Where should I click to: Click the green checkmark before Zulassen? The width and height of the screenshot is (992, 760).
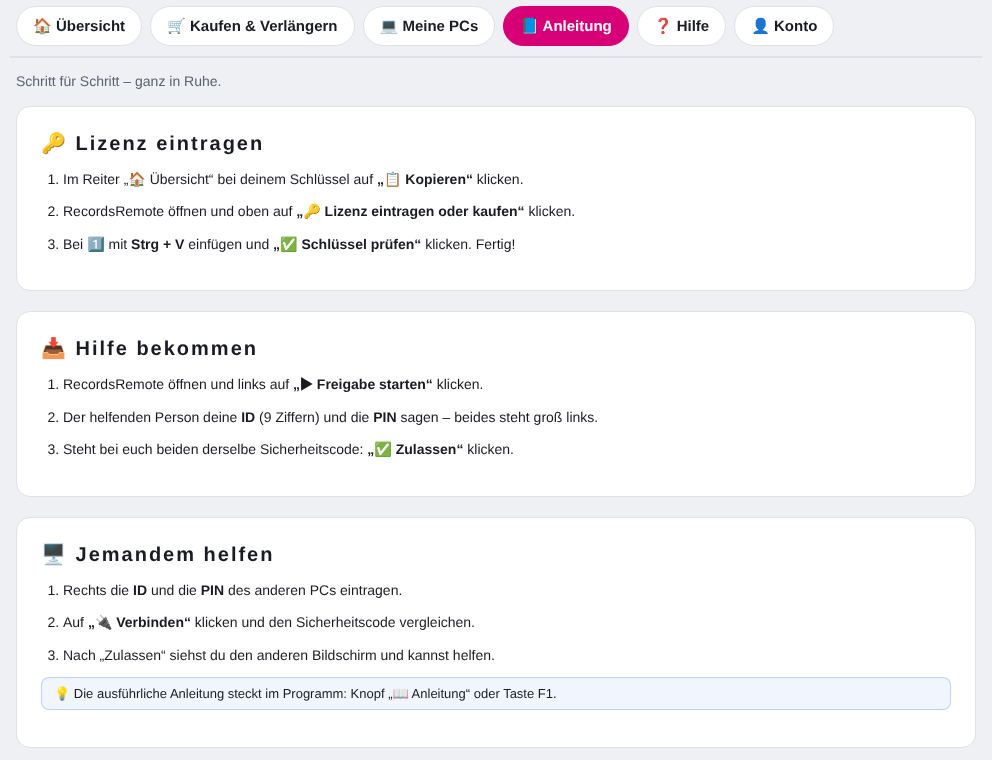point(383,449)
